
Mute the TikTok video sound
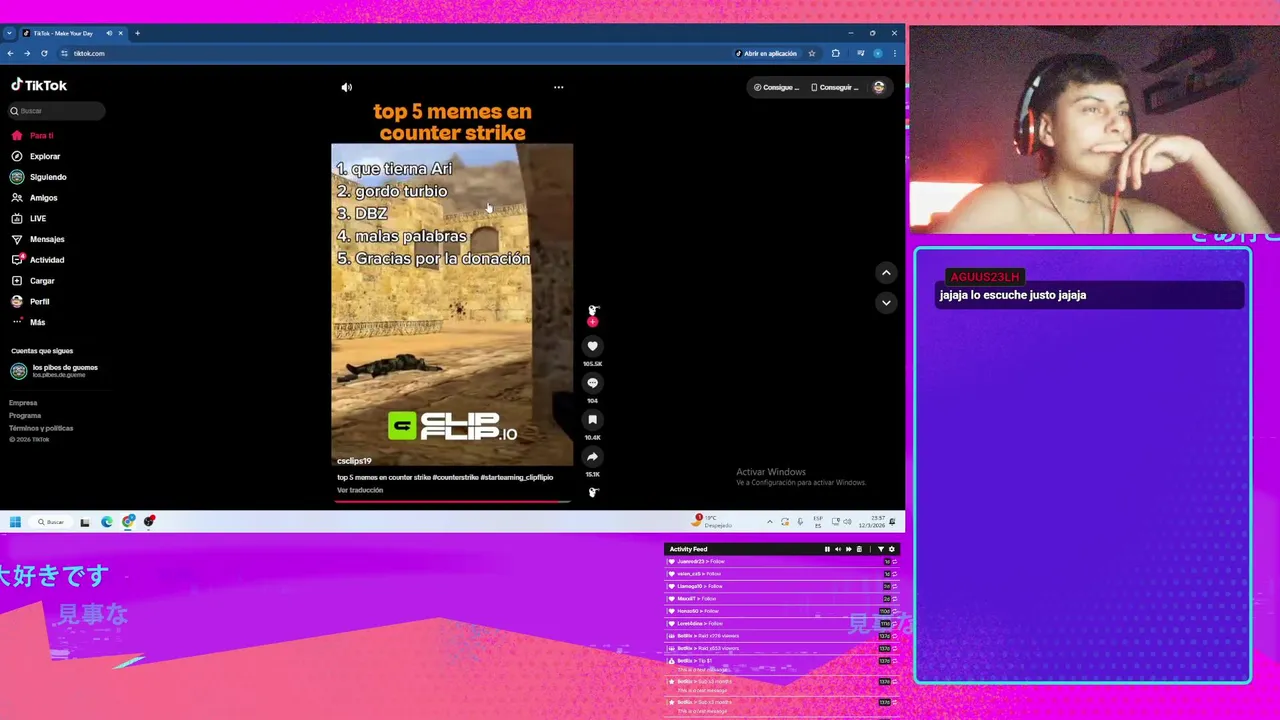[x=347, y=87]
